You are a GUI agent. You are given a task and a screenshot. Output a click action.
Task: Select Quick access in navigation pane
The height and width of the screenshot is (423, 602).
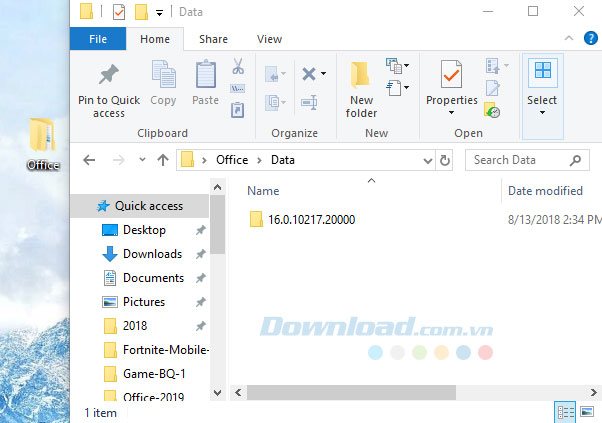click(140, 206)
